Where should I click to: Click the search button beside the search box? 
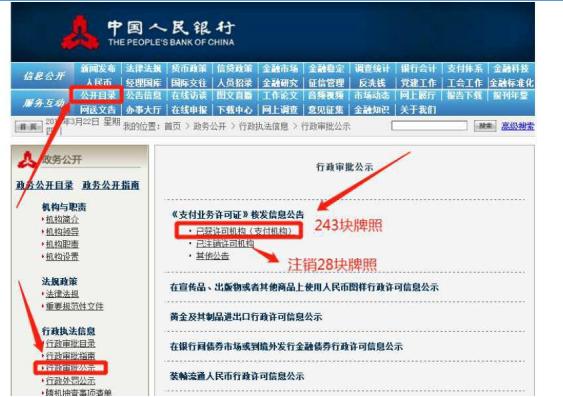pyautogui.click(x=485, y=126)
